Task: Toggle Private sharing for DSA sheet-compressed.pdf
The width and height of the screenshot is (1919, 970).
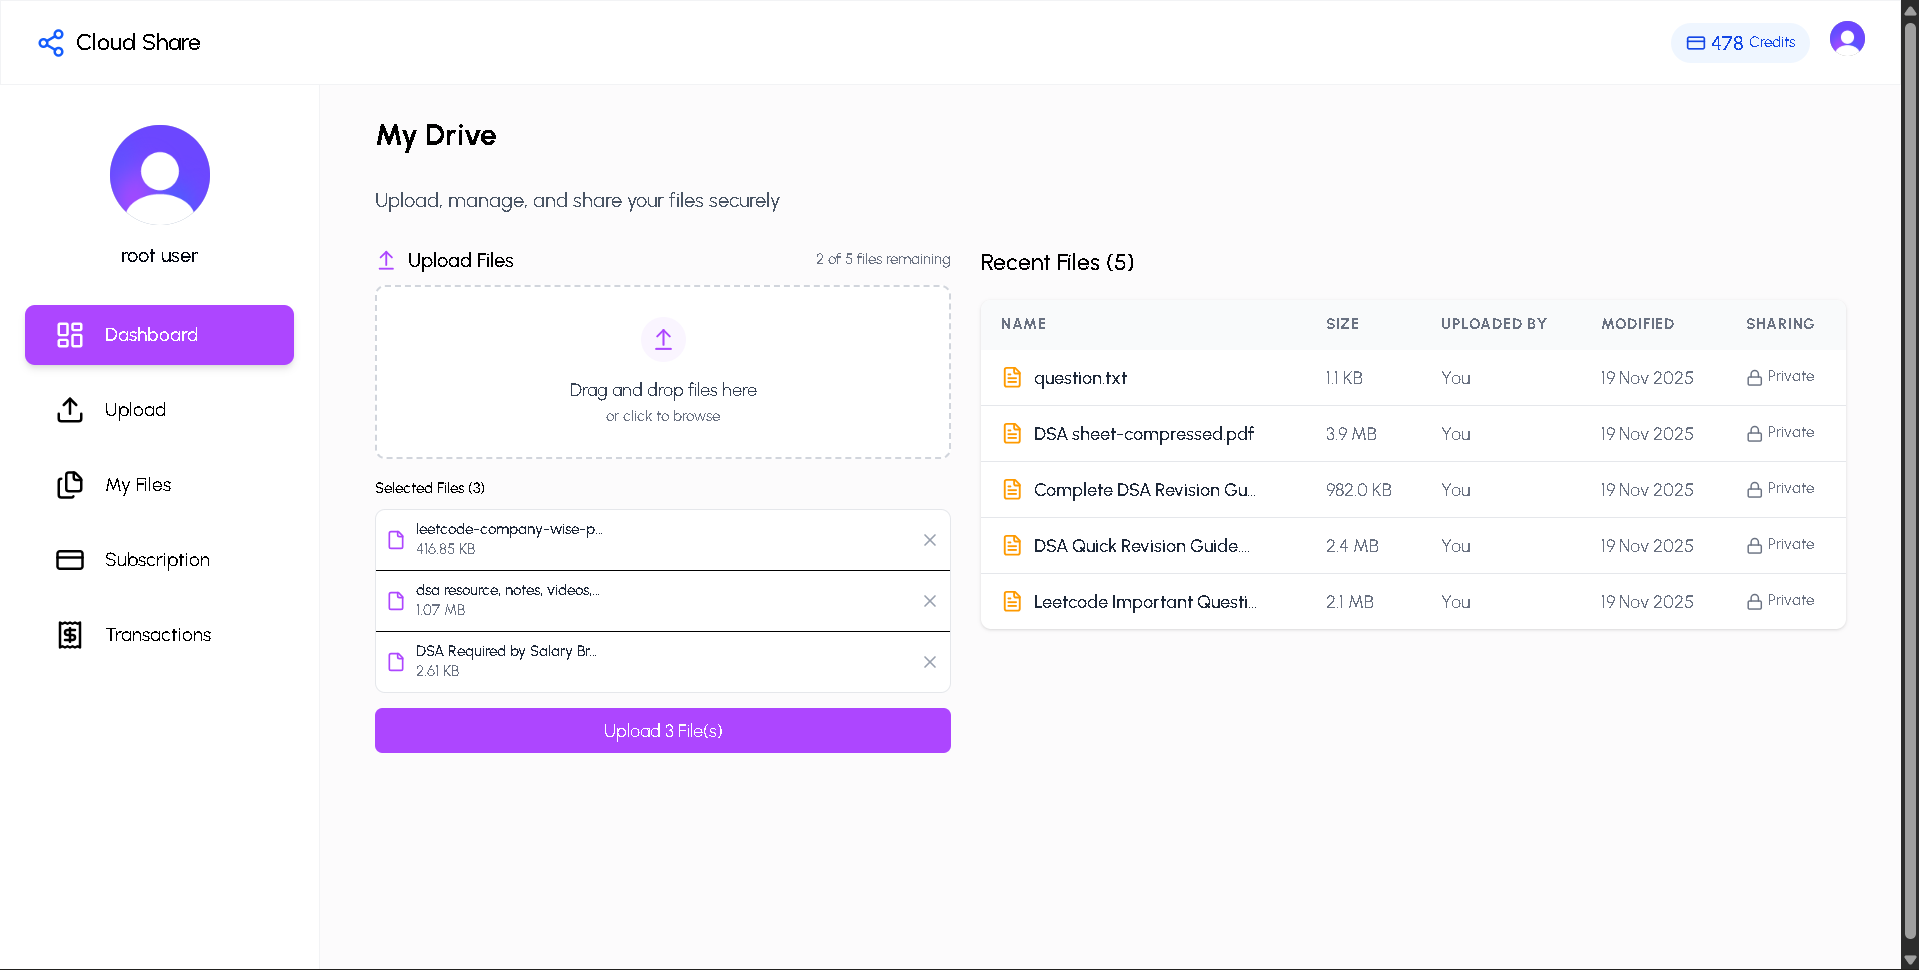Action: pyautogui.click(x=1780, y=433)
